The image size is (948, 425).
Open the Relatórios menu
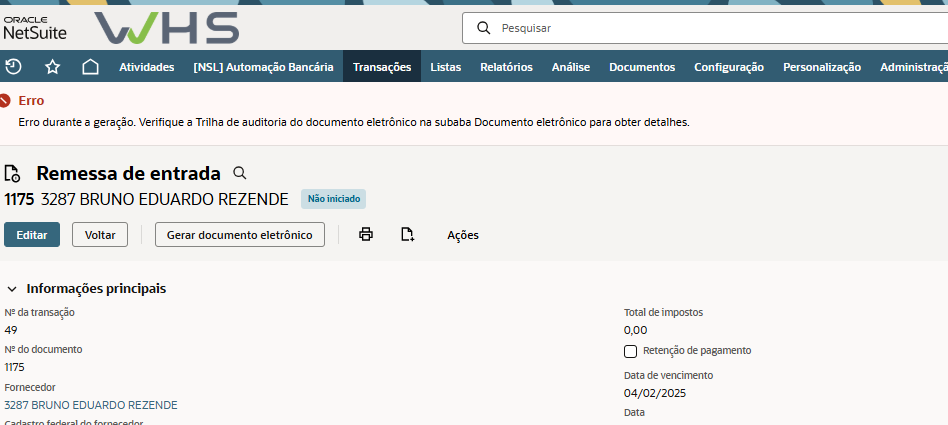tap(506, 67)
